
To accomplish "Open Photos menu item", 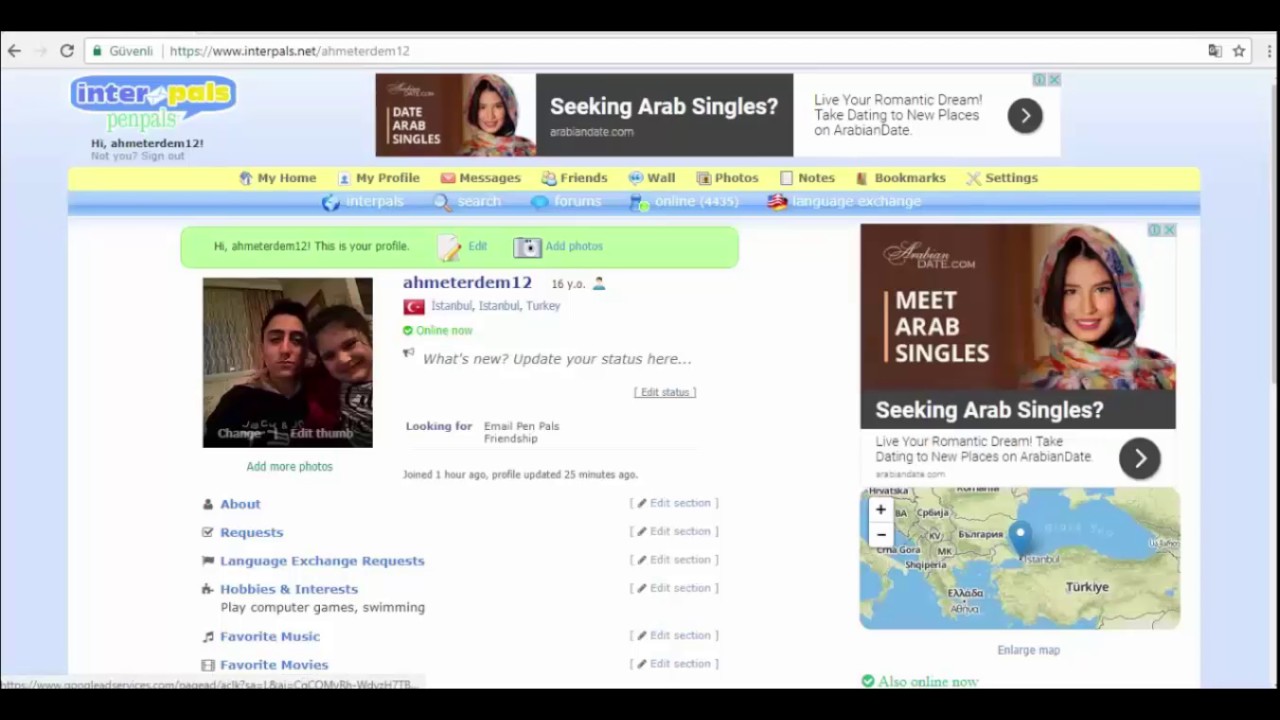I will click(x=727, y=178).
